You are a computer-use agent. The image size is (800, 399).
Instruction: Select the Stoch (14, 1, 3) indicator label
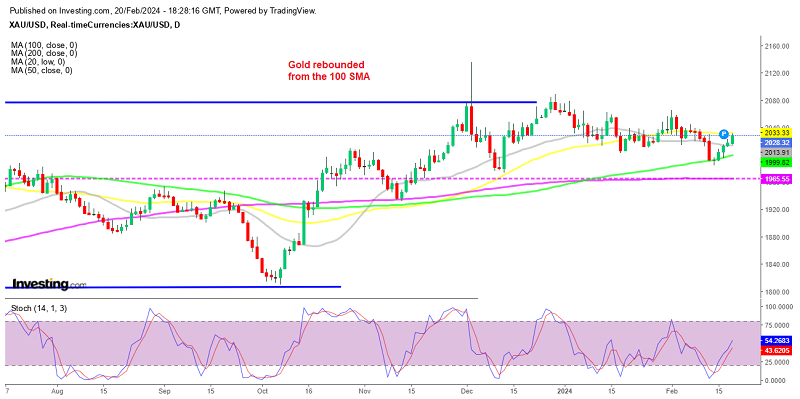point(39,309)
